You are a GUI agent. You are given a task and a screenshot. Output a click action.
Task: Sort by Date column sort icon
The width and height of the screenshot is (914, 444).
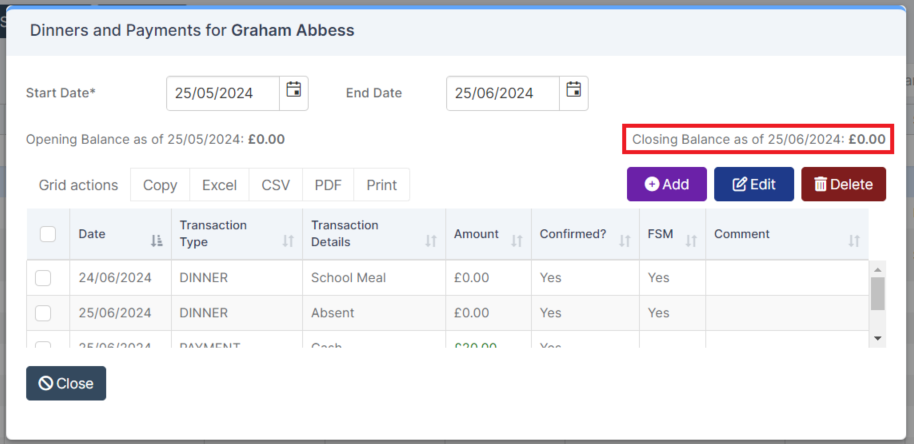[156, 241]
